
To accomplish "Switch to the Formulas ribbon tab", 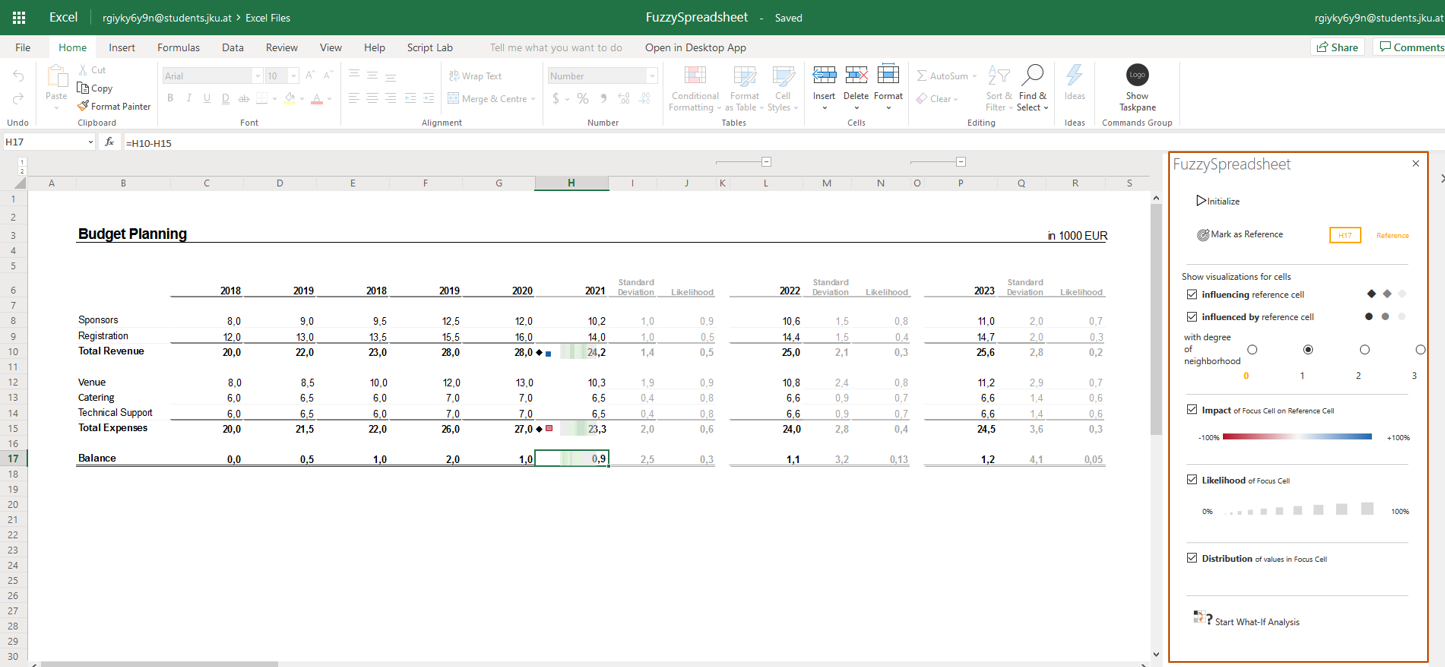I will (178, 47).
